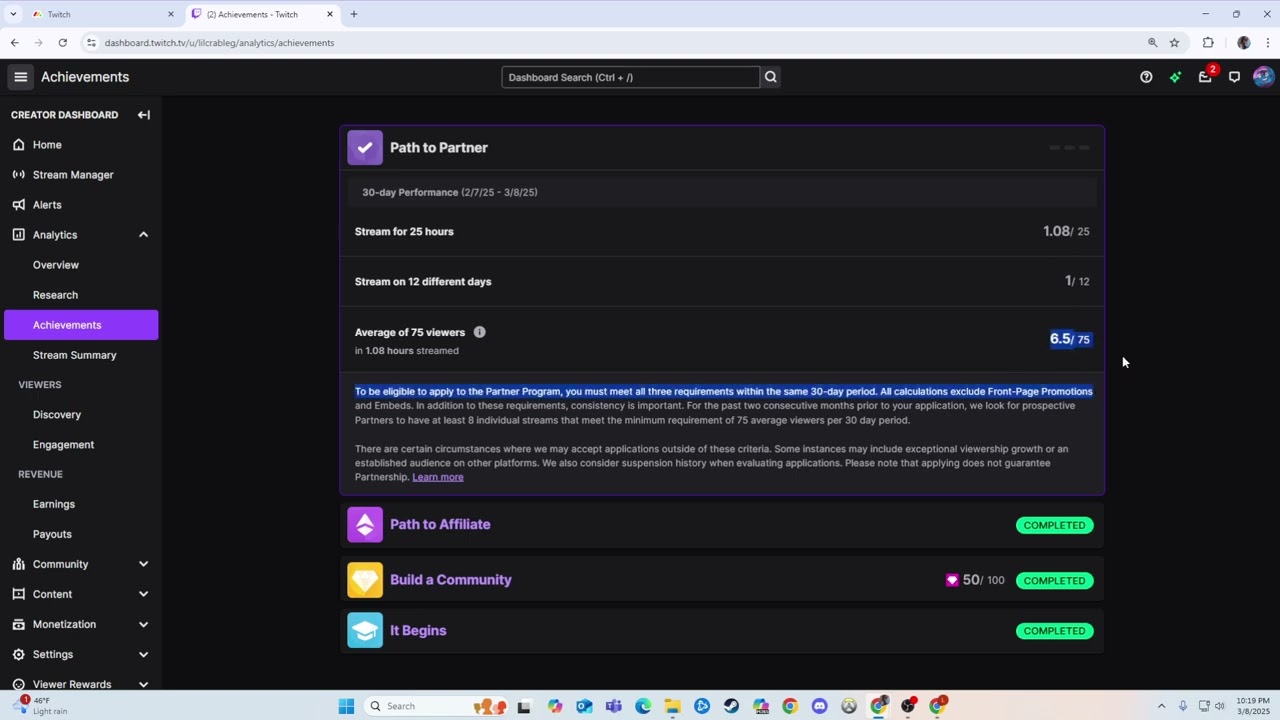The height and width of the screenshot is (720, 1280).
Task: Click the 1.08/ 25 stream hours value
Action: pyautogui.click(x=1066, y=231)
